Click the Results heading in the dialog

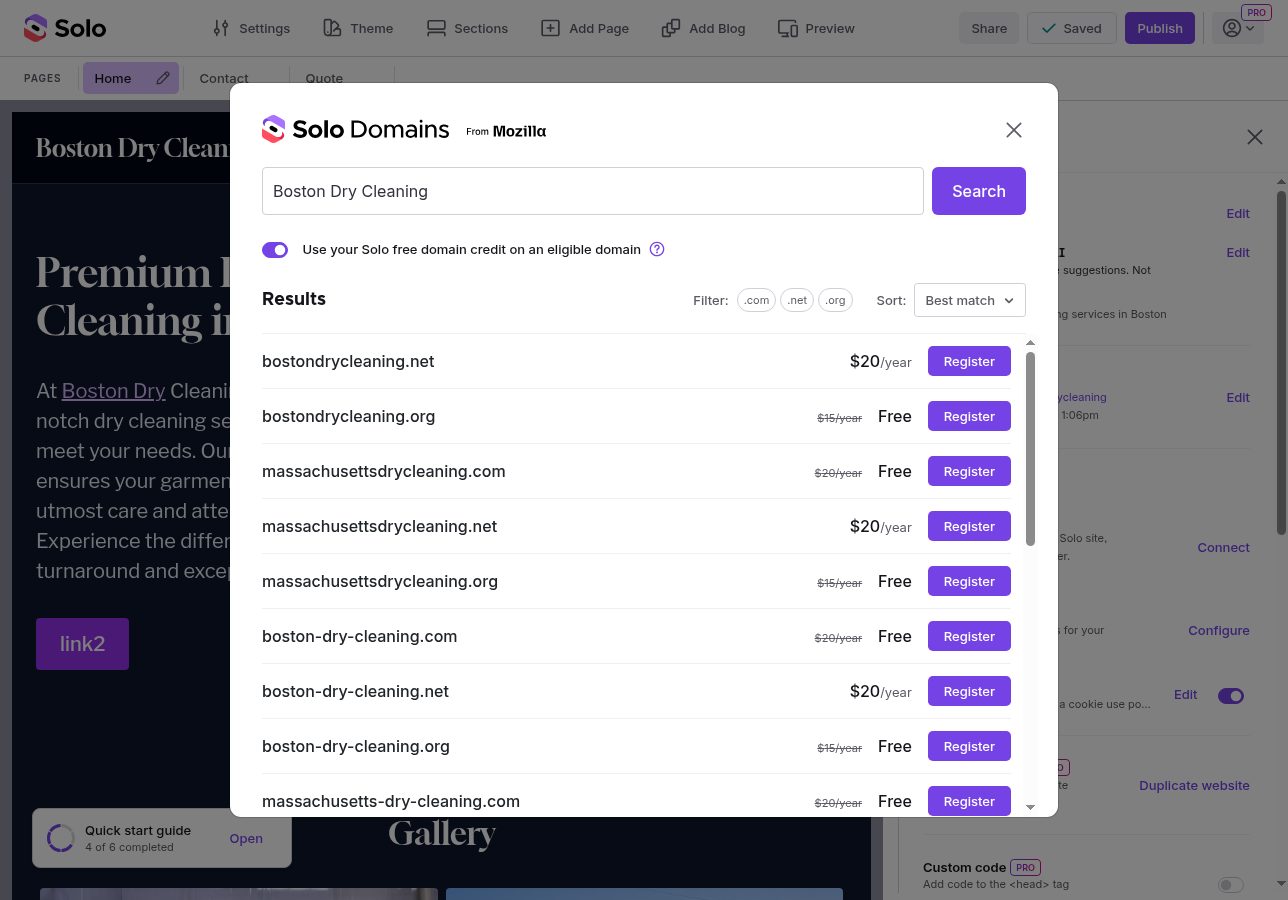coord(294,298)
